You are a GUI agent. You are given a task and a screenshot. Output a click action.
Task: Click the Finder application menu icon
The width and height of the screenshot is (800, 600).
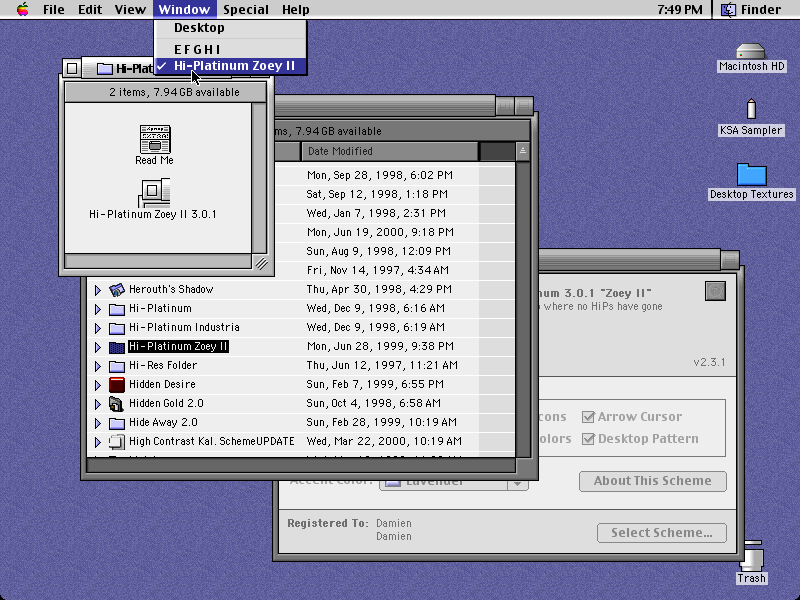(728, 9)
